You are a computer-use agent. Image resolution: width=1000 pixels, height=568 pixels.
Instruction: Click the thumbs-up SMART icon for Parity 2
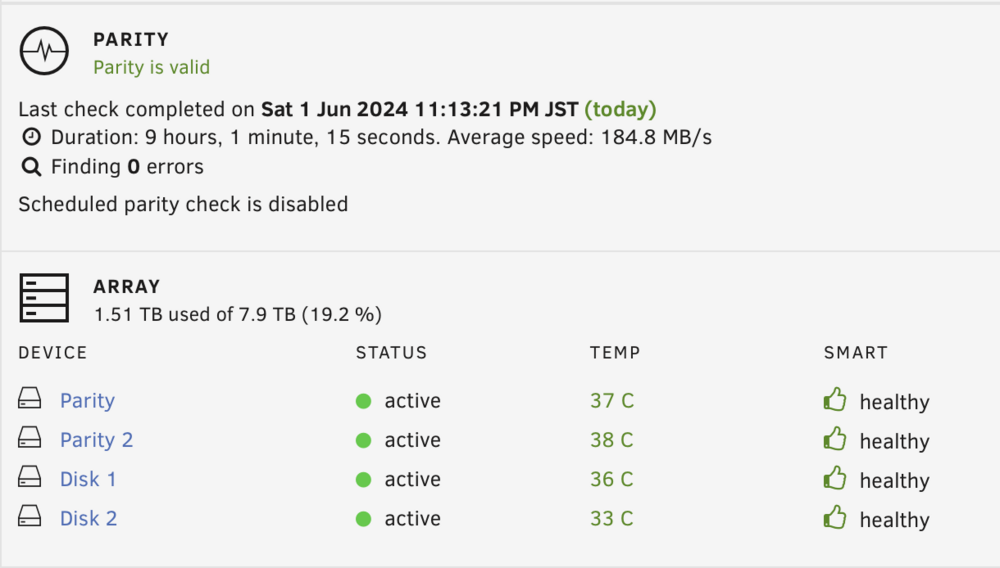[x=835, y=439]
